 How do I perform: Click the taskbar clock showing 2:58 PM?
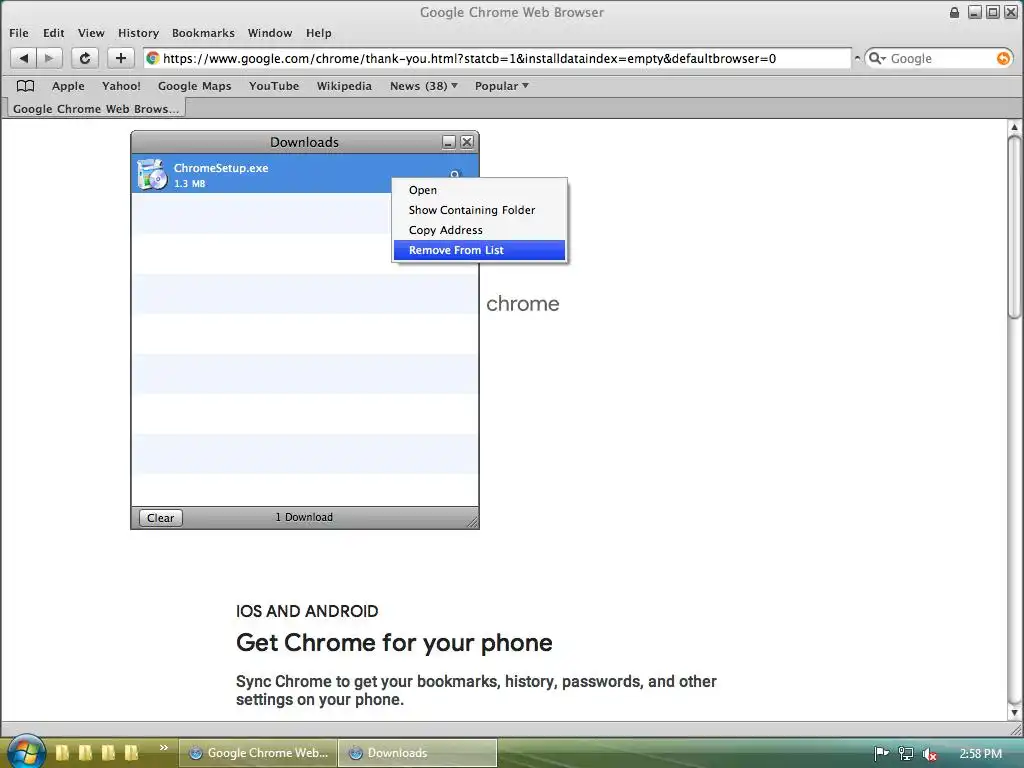(x=980, y=754)
